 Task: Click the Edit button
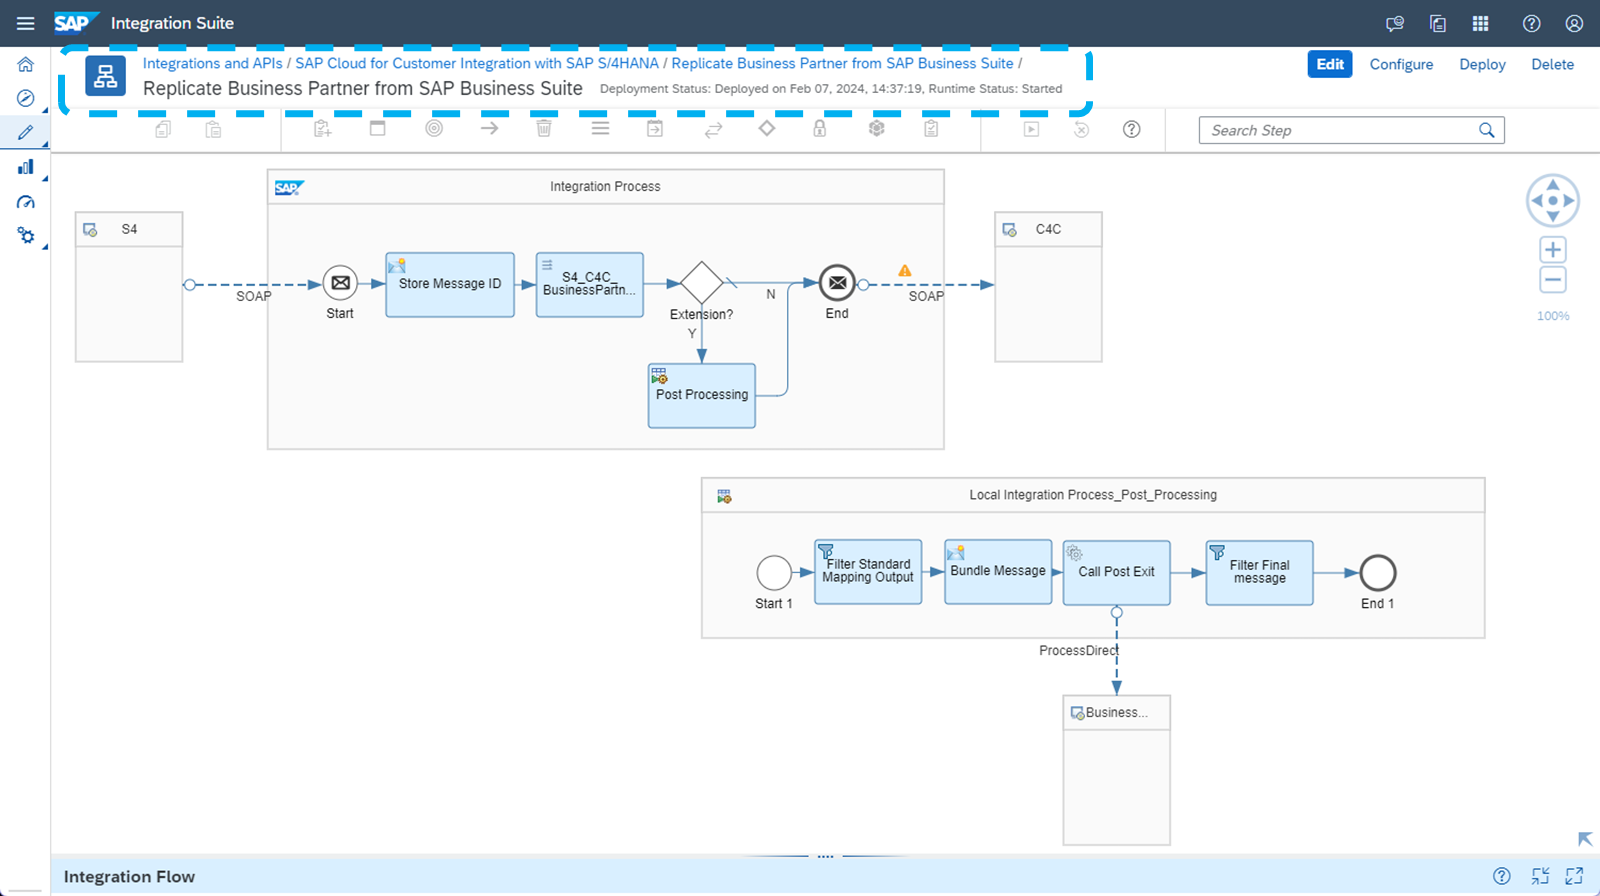1330,64
